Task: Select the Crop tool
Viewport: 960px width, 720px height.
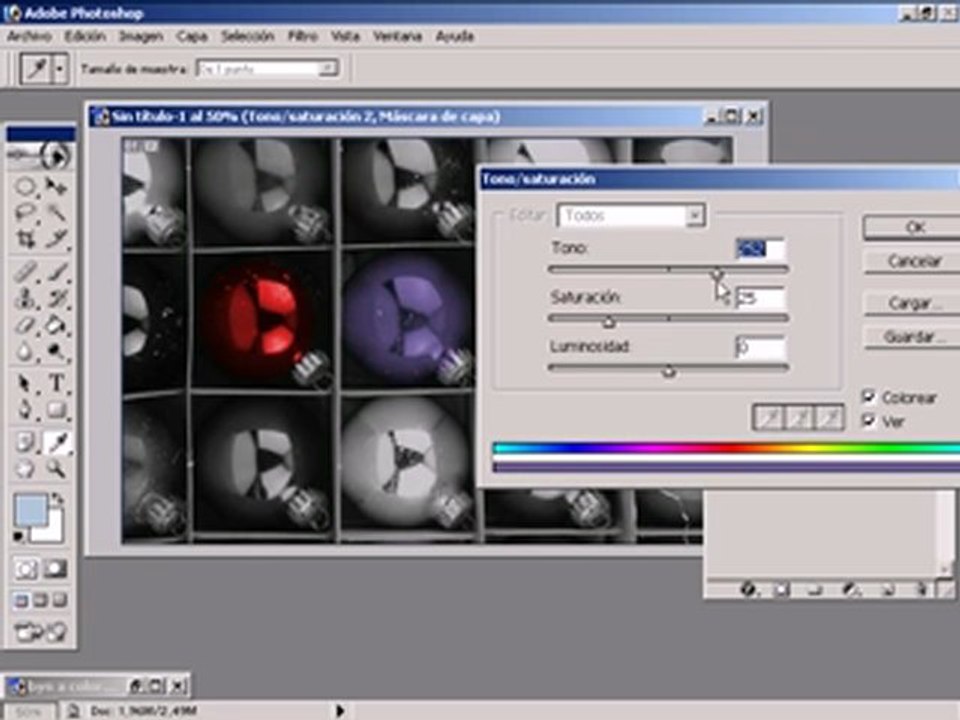Action: 25,239
